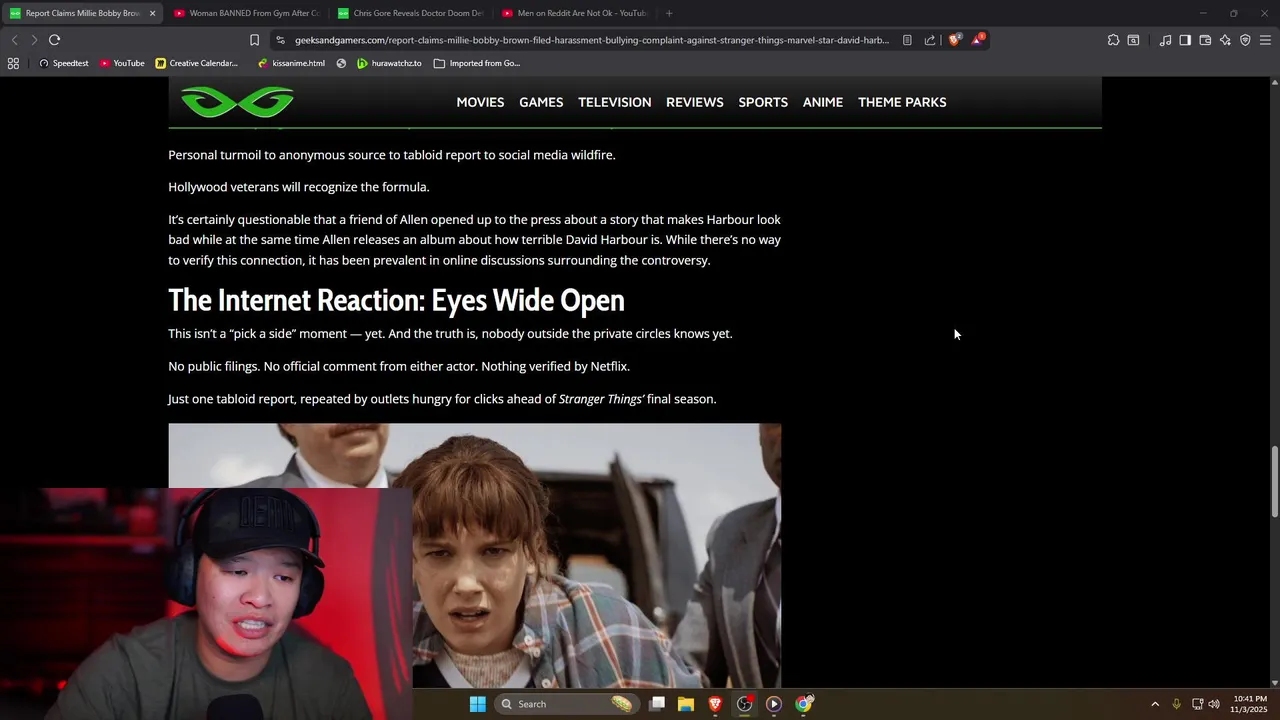This screenshot has height=720, width=1280.
Task: Open Brave browser from the taskbar
Action: pyautogui.click(x=715, y=704)
